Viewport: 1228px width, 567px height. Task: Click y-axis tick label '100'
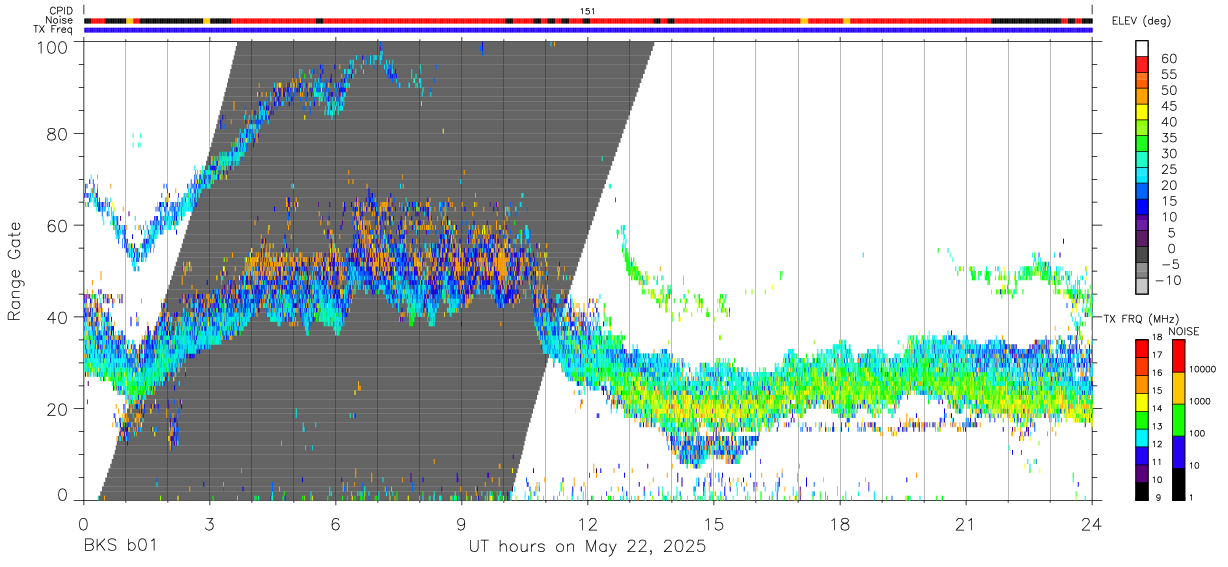(53, 46)
